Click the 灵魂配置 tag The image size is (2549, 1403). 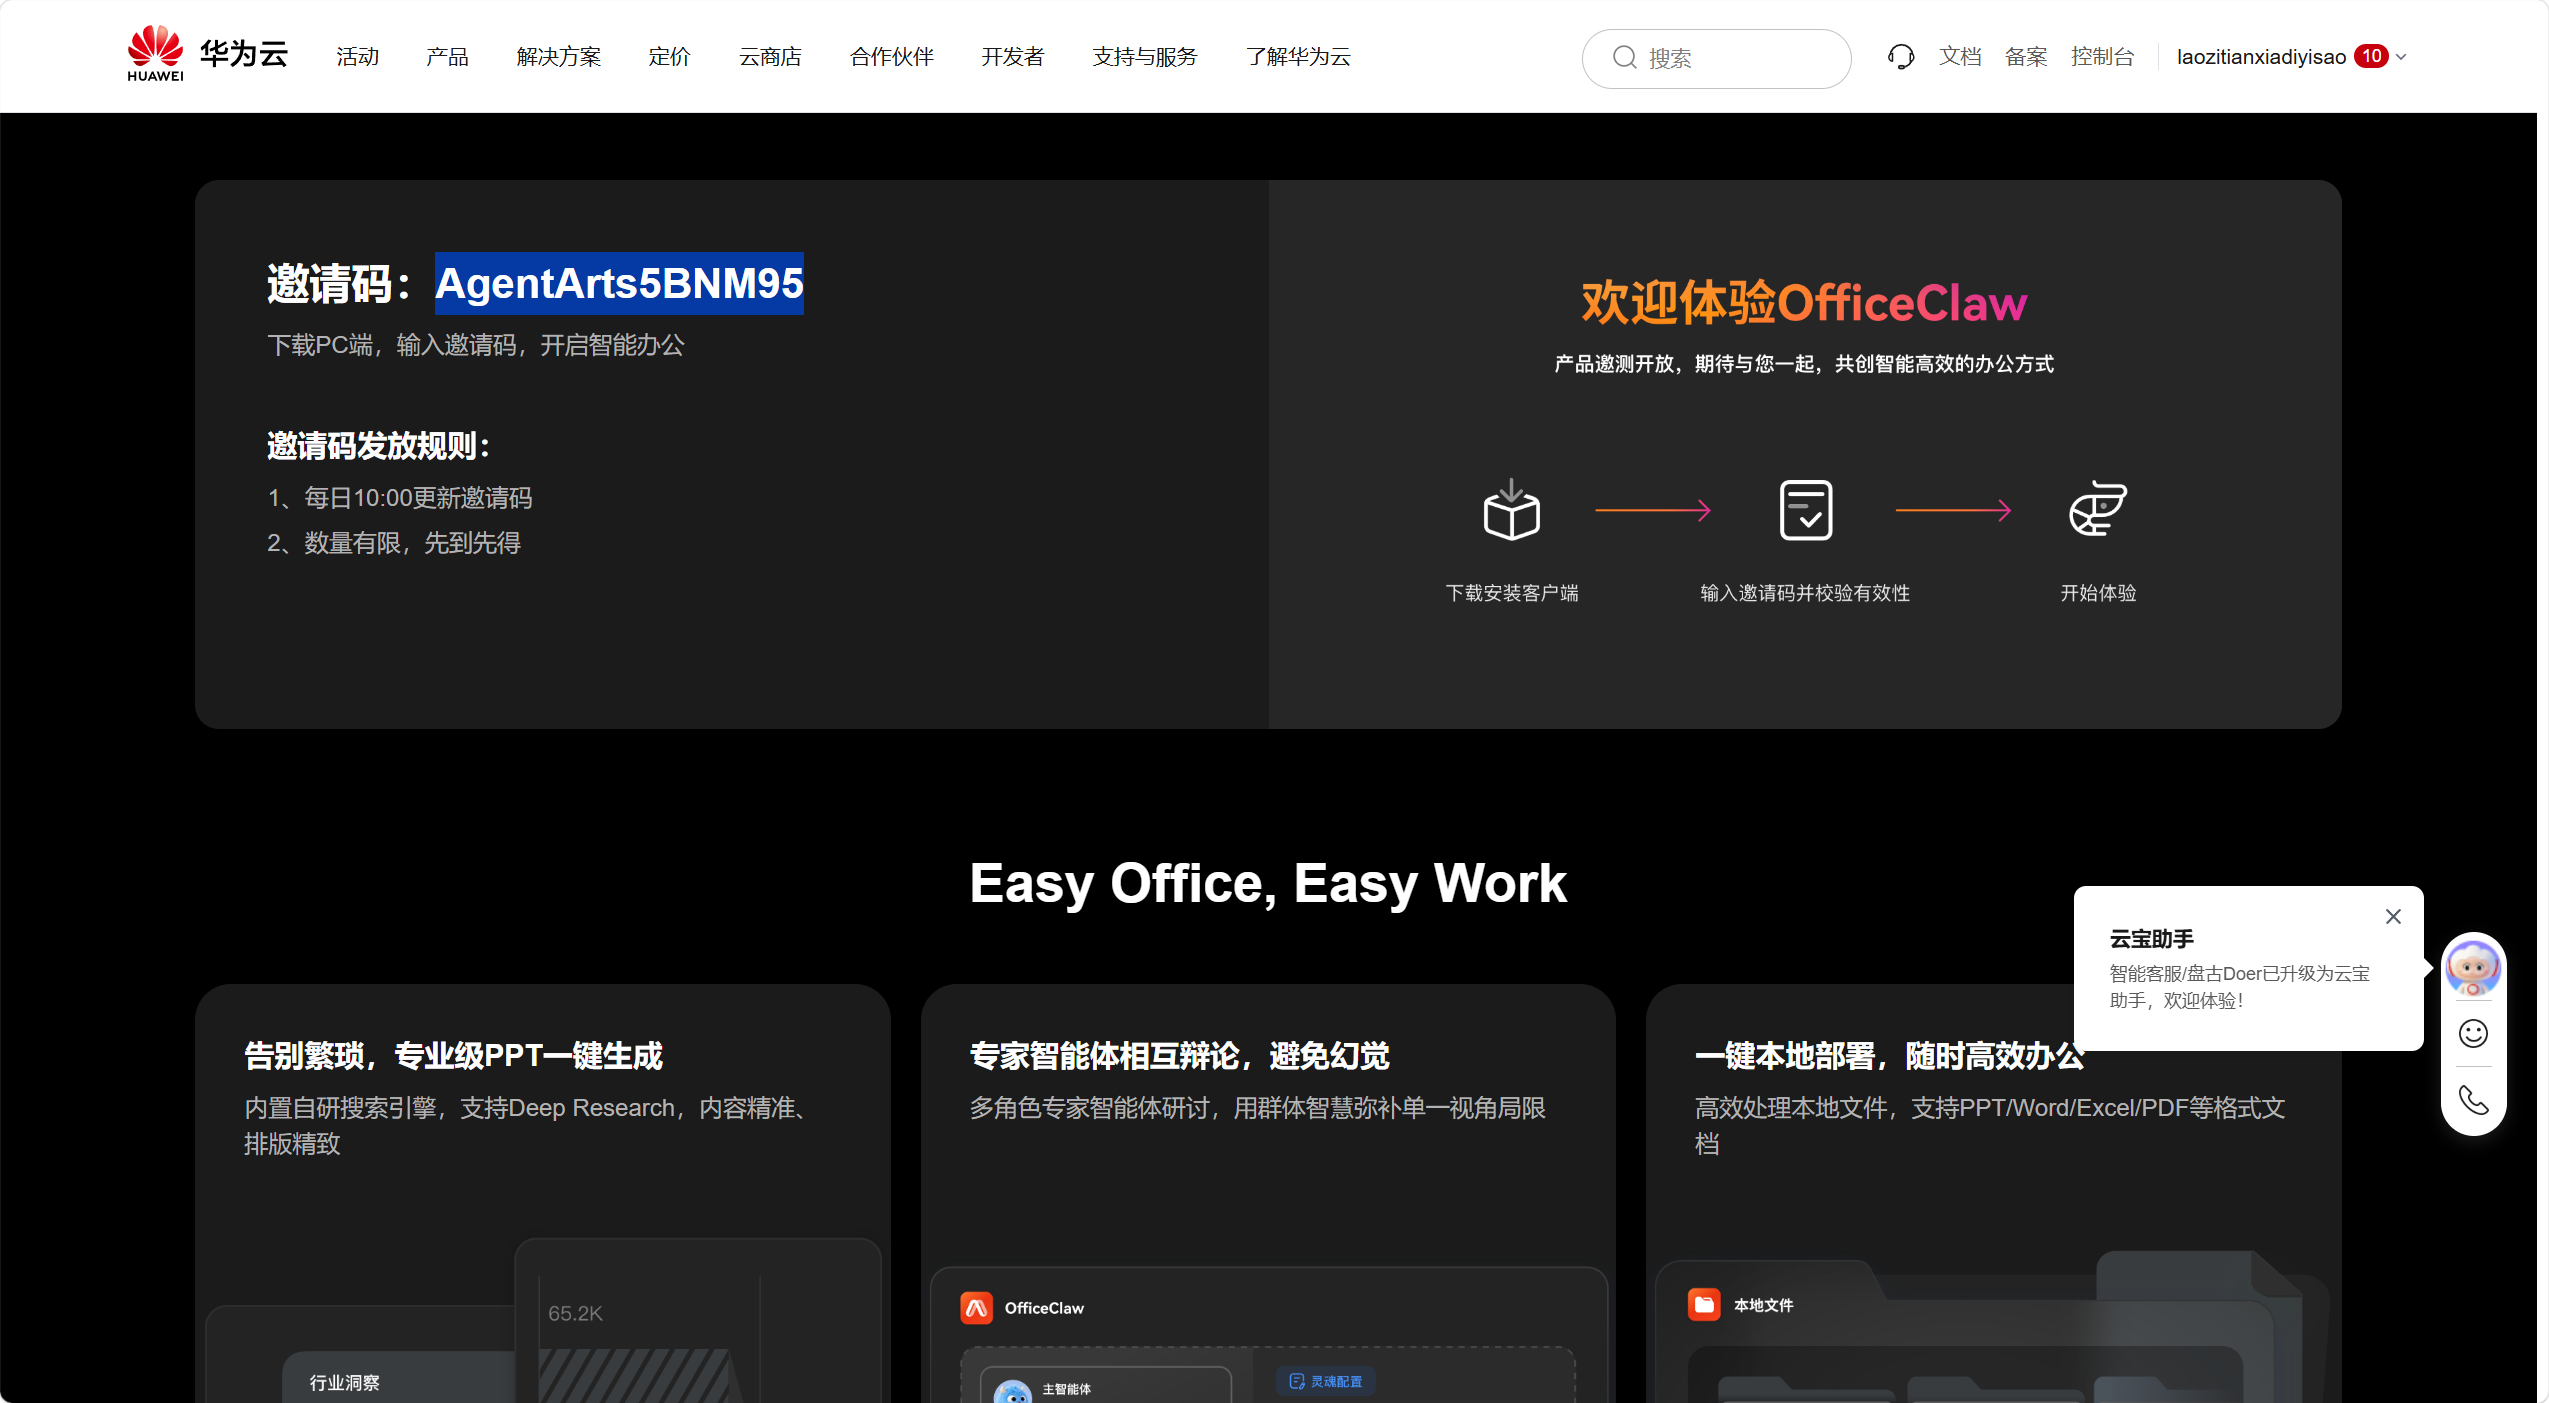coord(1325,1381)
